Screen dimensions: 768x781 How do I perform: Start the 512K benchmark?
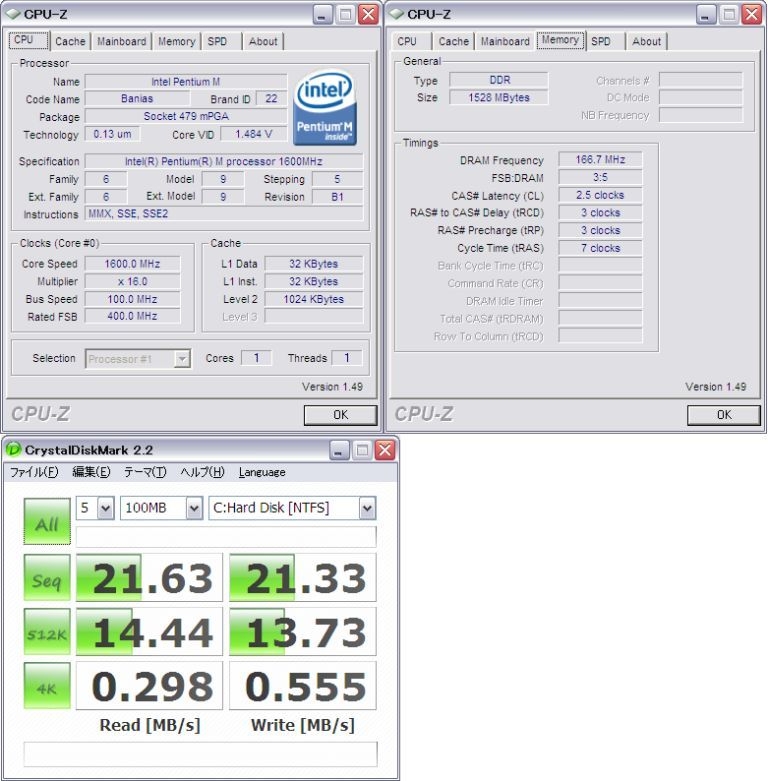coord(47,632)
